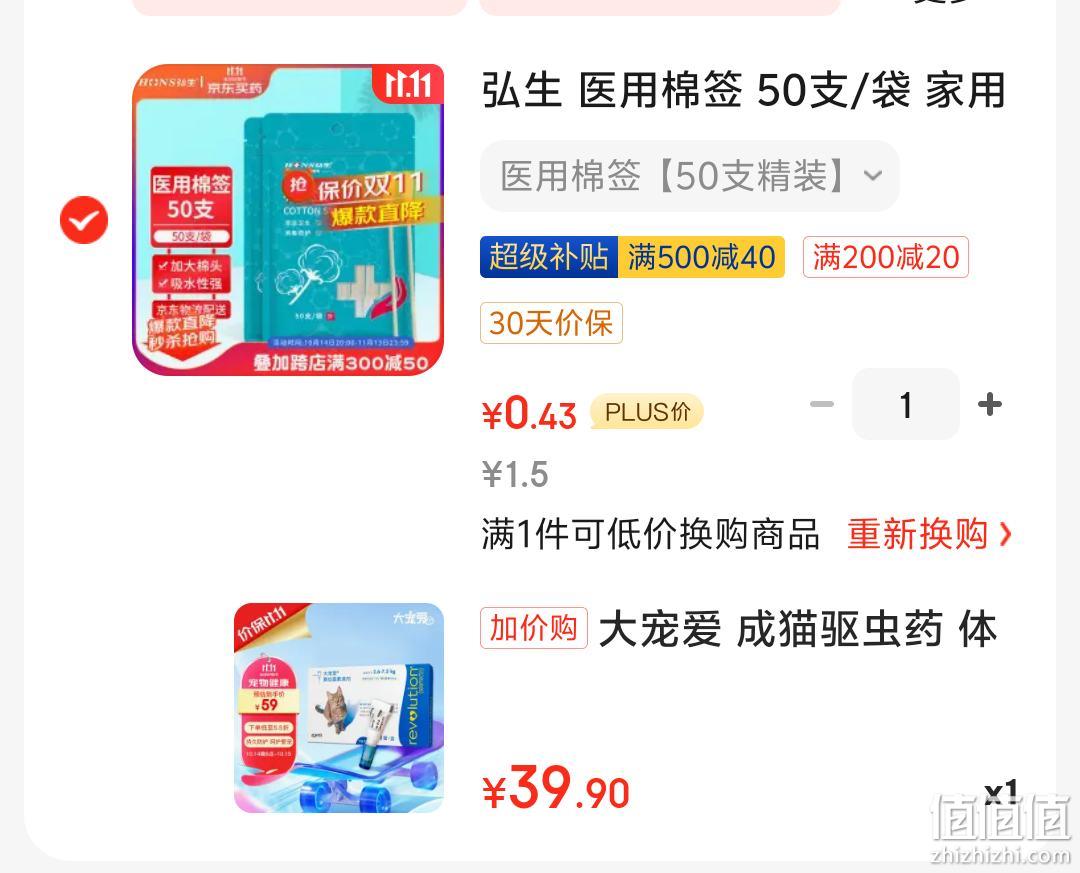The width and height of the screenshot is (1080, 873).
Task: Tap the 超级补贴 满500减40 promotion tag
Action: (632, 257)
